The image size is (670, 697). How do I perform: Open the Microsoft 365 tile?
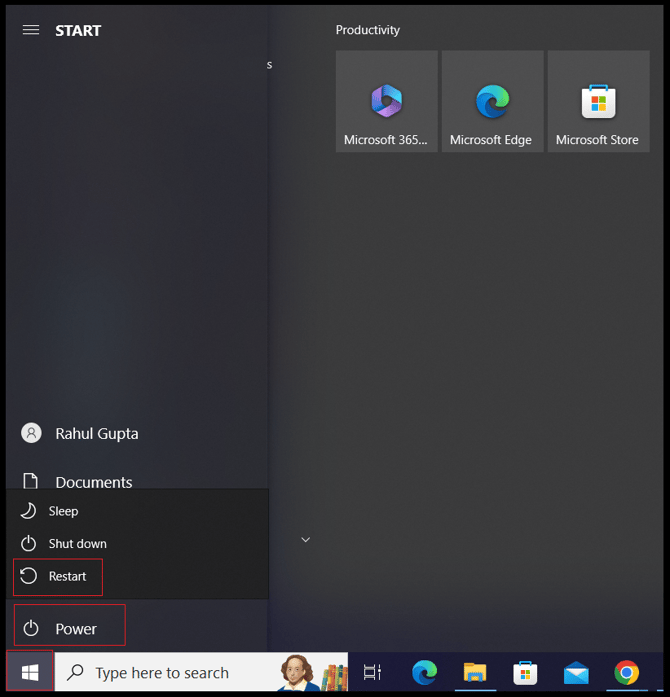pyautogui.click(x=386, y=102)
